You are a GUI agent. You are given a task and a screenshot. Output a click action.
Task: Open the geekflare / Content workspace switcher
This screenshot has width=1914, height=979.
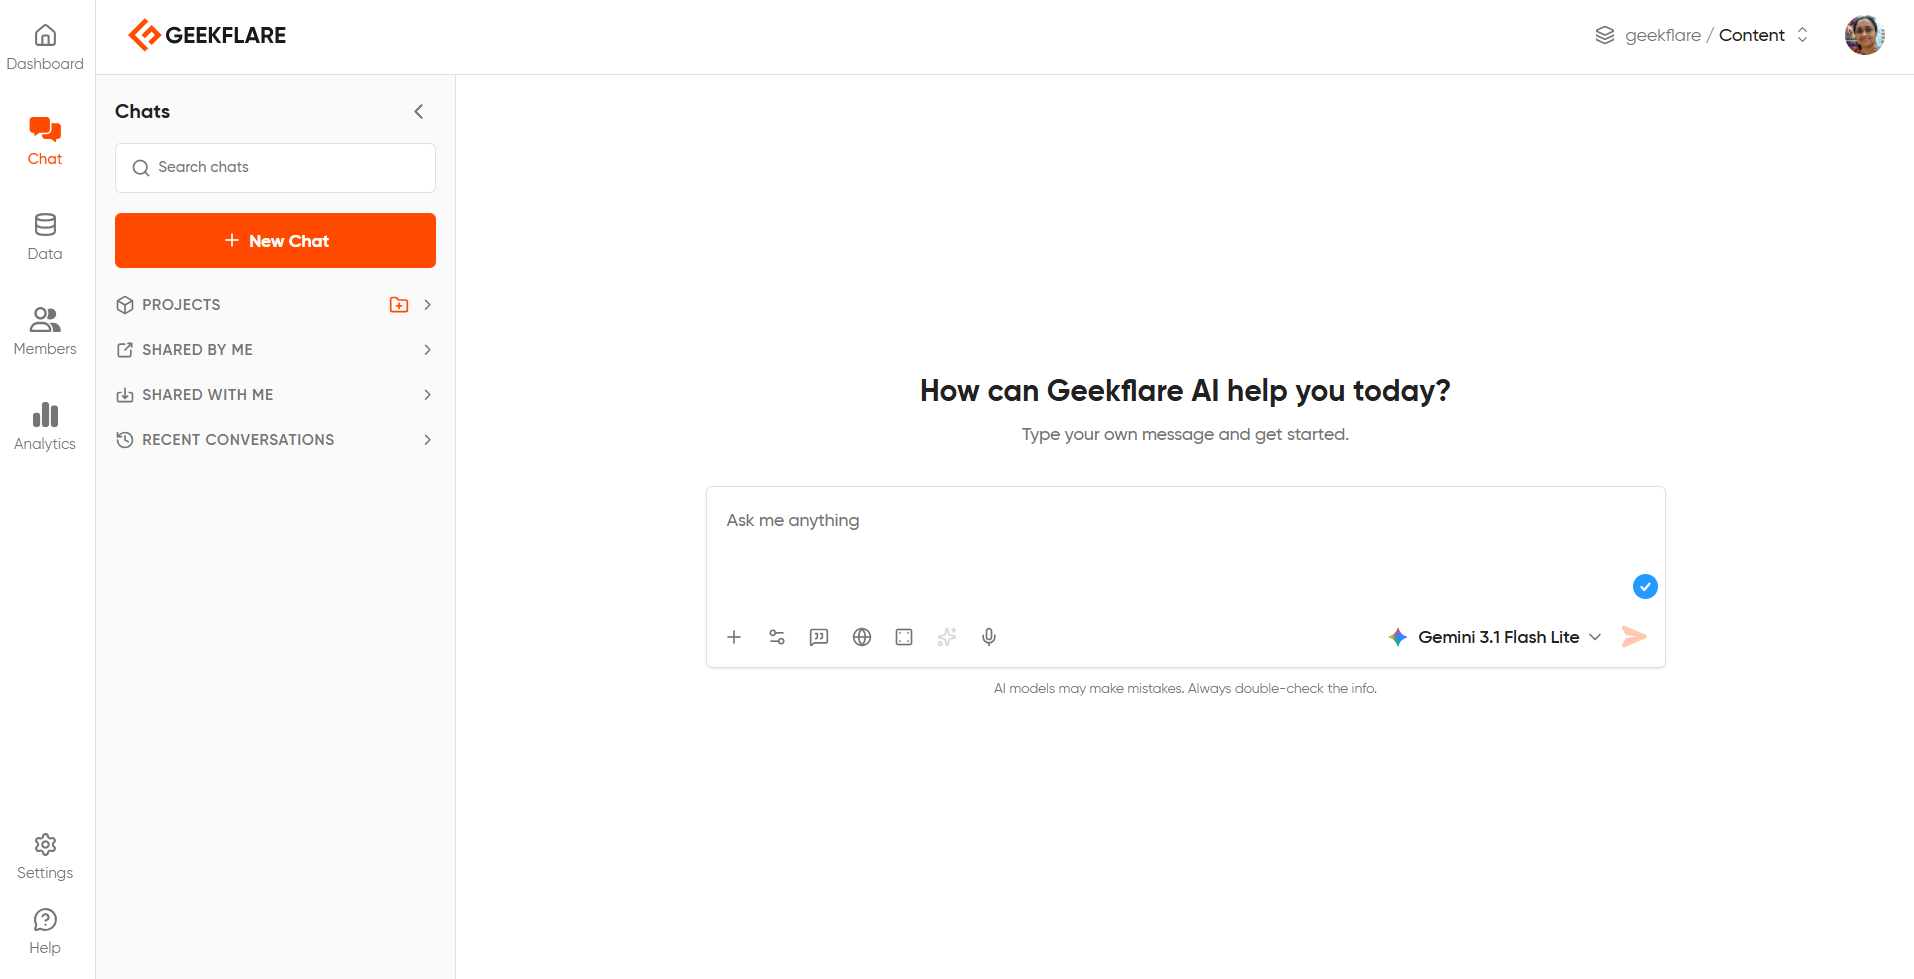[1703, 35]
